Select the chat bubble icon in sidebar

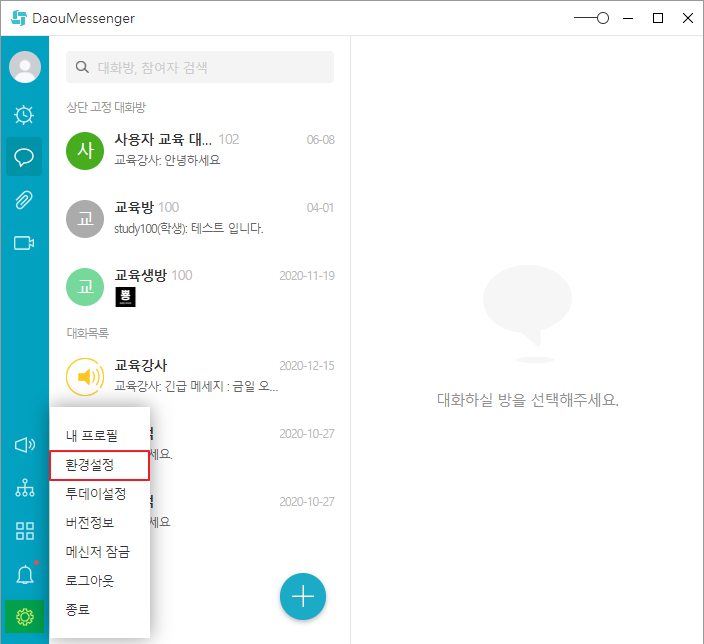(25, 157)
